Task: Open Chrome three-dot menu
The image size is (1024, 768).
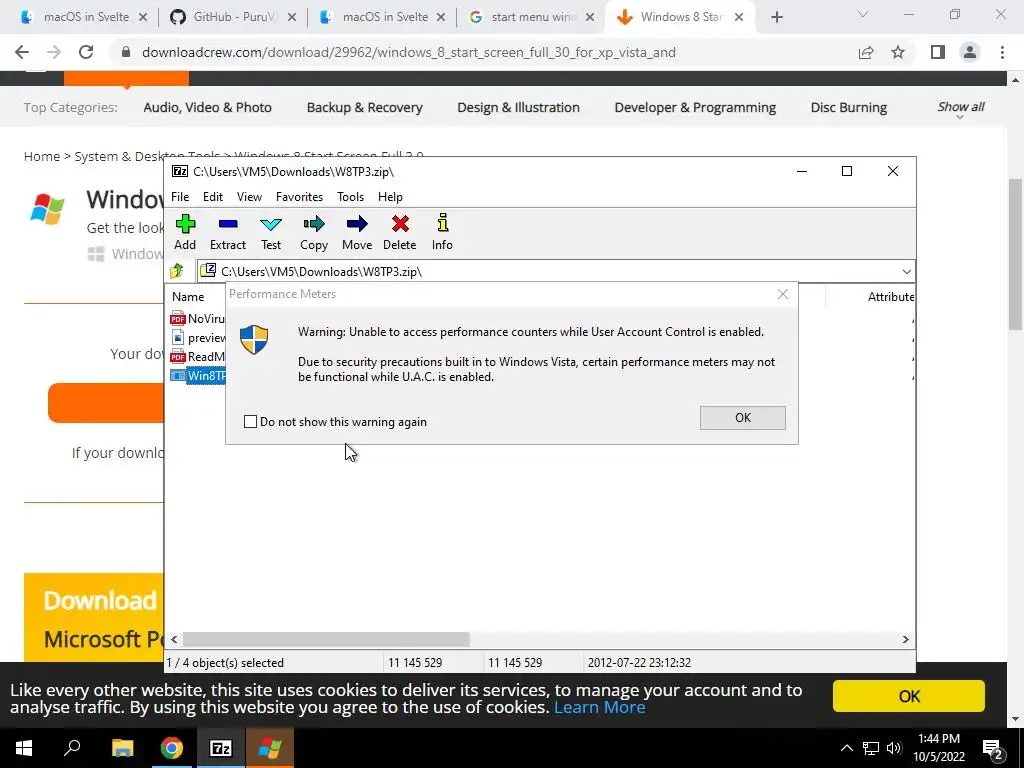Action: click(1002, 52)
